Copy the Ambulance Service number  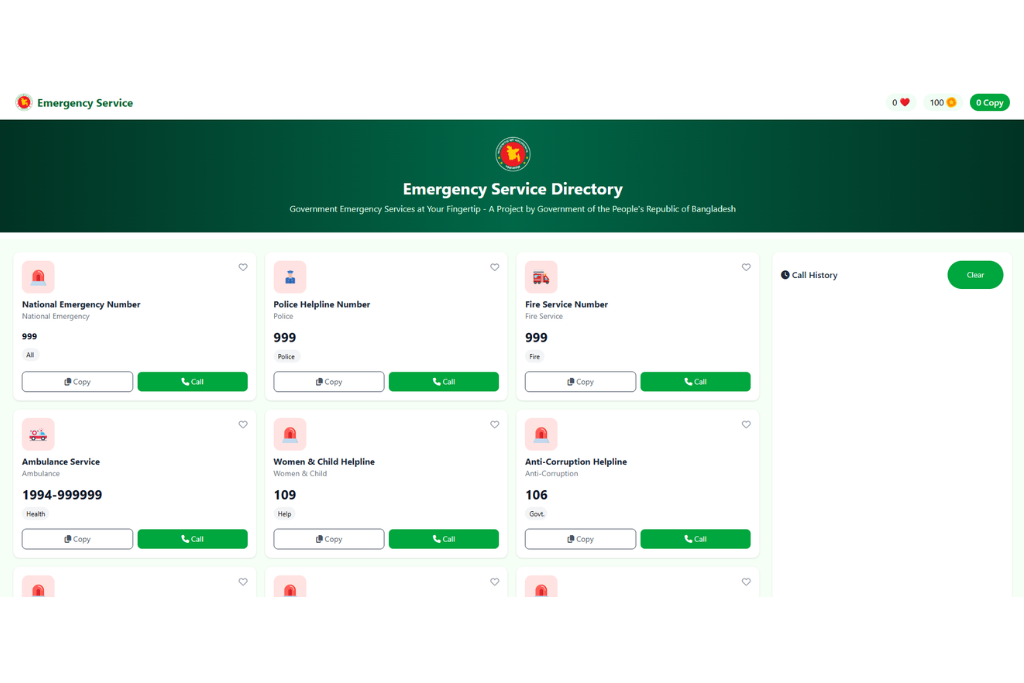click(x=77, y=539)
